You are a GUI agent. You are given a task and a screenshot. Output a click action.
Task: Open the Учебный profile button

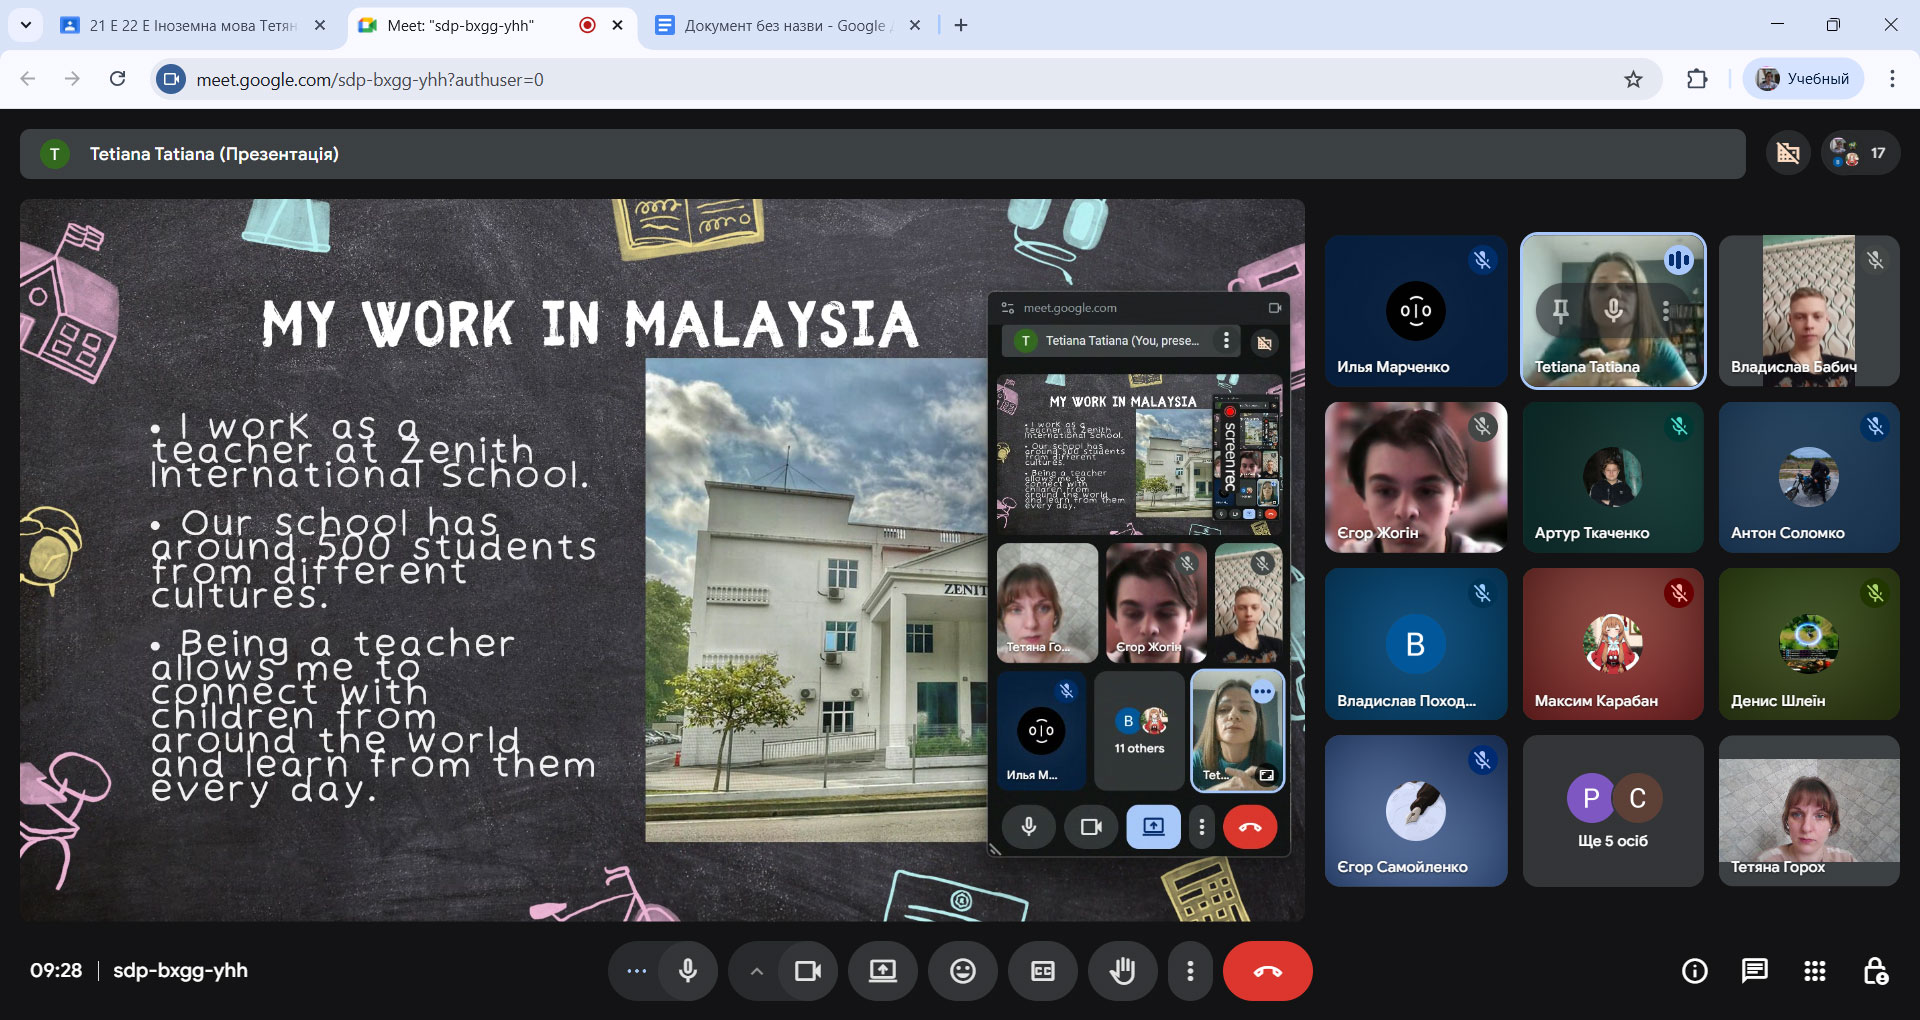coord(1804,79)
